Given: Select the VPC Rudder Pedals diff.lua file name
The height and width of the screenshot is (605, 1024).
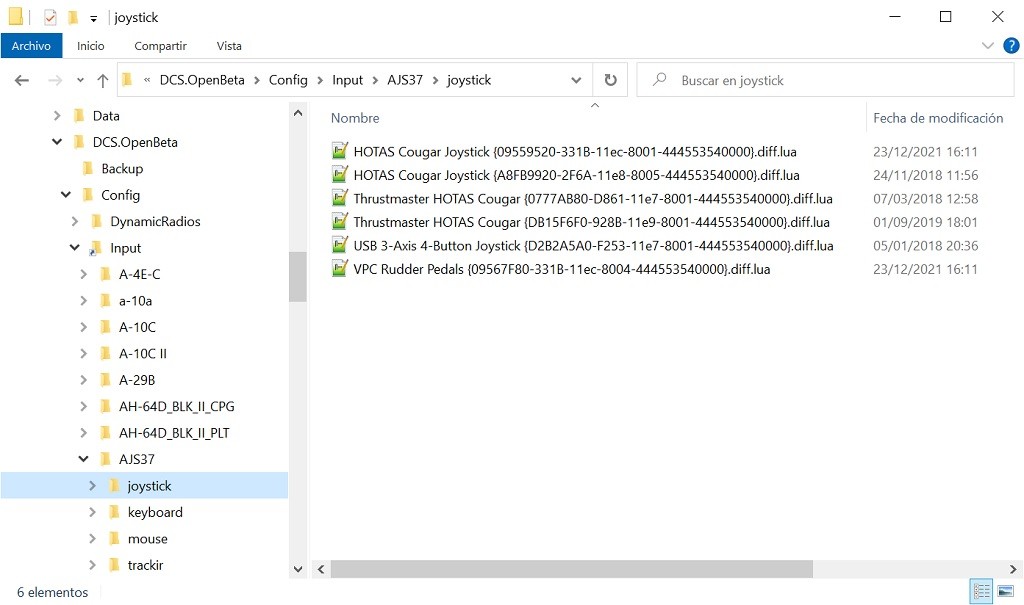Looking at the screenshot, I should (x=562, y=269).
